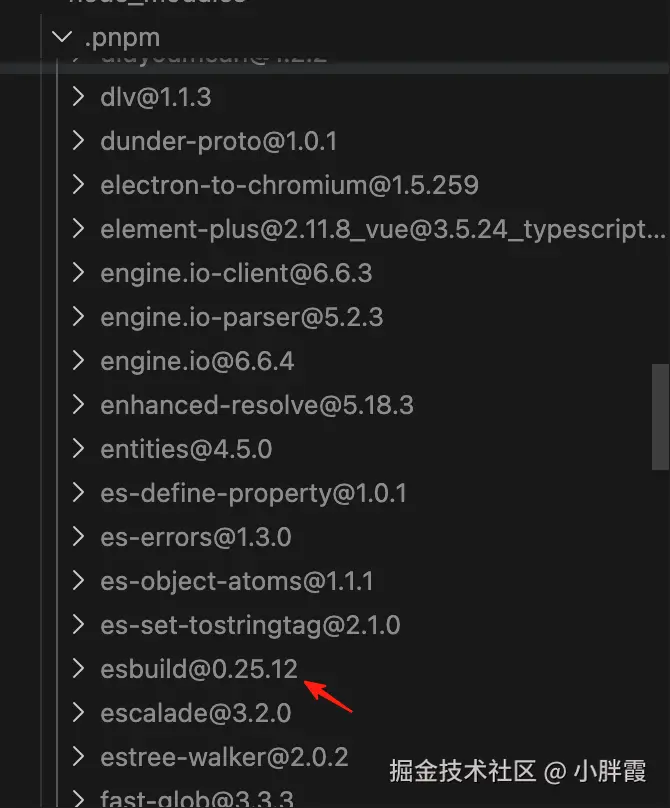670x808 pixels.
Task: Click the estree-walker@2.0.2 folder
Action: pos(224,758)
